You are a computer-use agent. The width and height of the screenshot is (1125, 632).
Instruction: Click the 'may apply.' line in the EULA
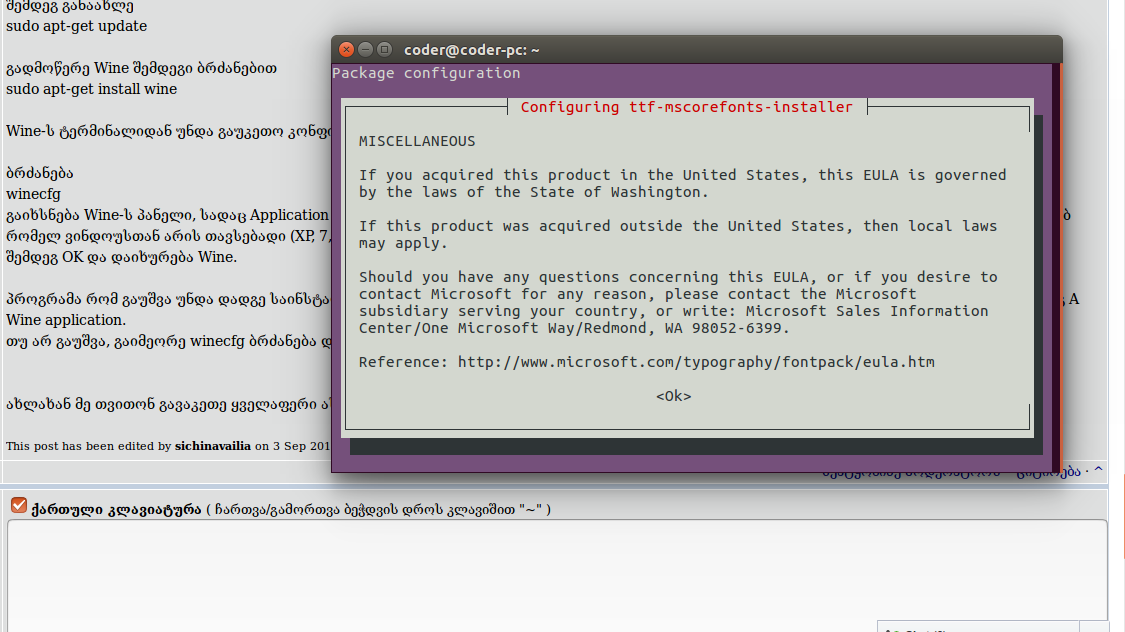(403, 243)
